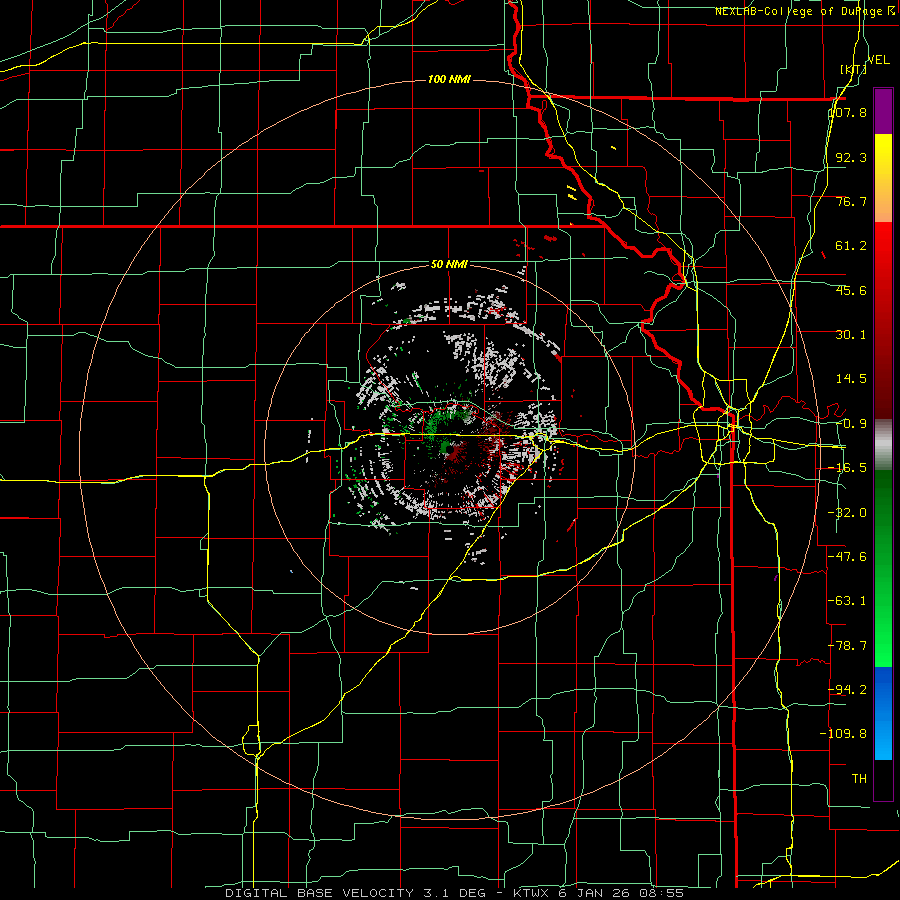Click the 92.3 velocity scale value
The width and height of the screenshot is (900, 900).
point(851,157)
